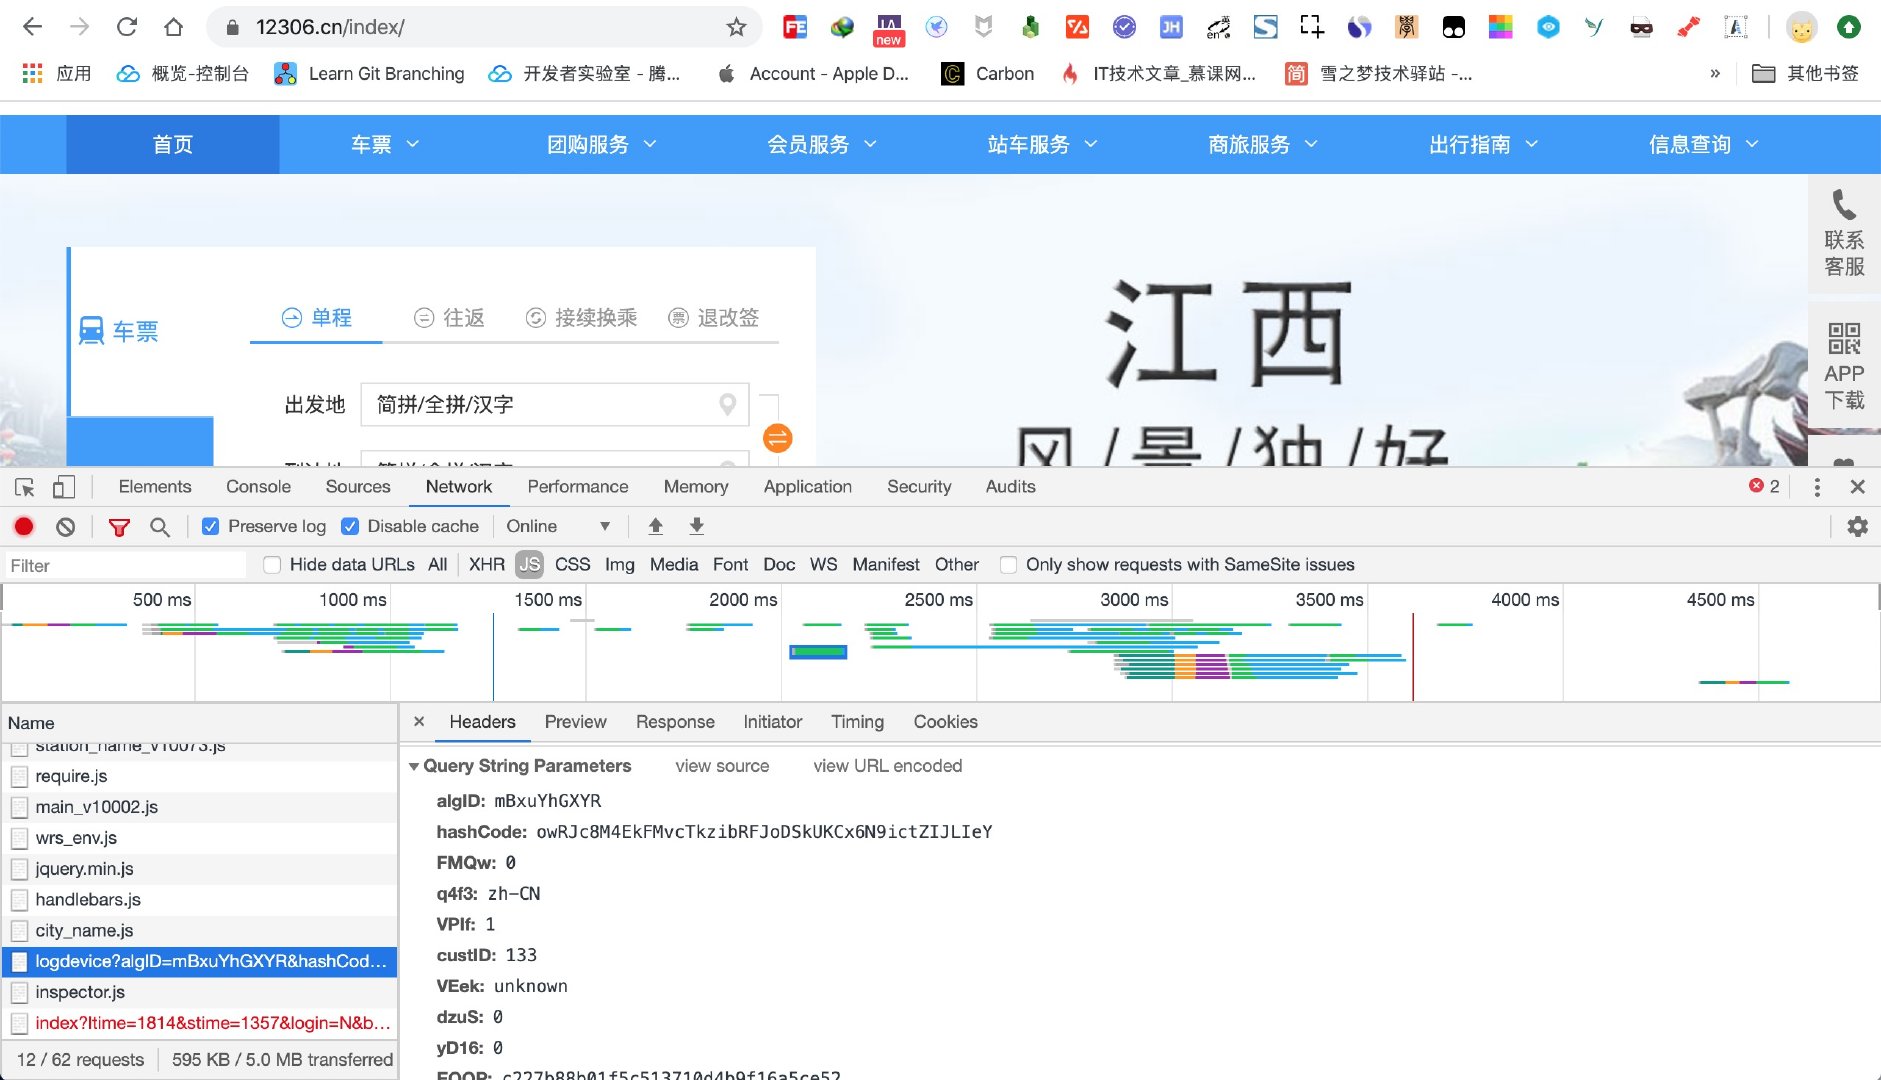Stop the network recording
Image resolution: width=1881 pixels, height=1080 pixels.
(23, 526)
